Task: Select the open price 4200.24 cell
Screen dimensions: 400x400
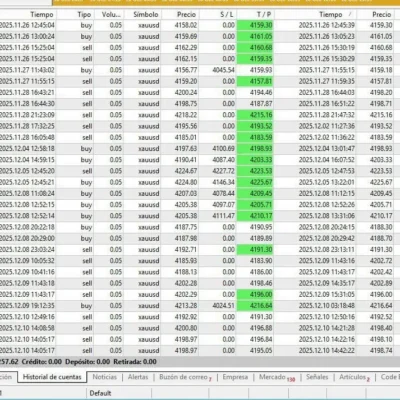Action: (x=186, y=92)
